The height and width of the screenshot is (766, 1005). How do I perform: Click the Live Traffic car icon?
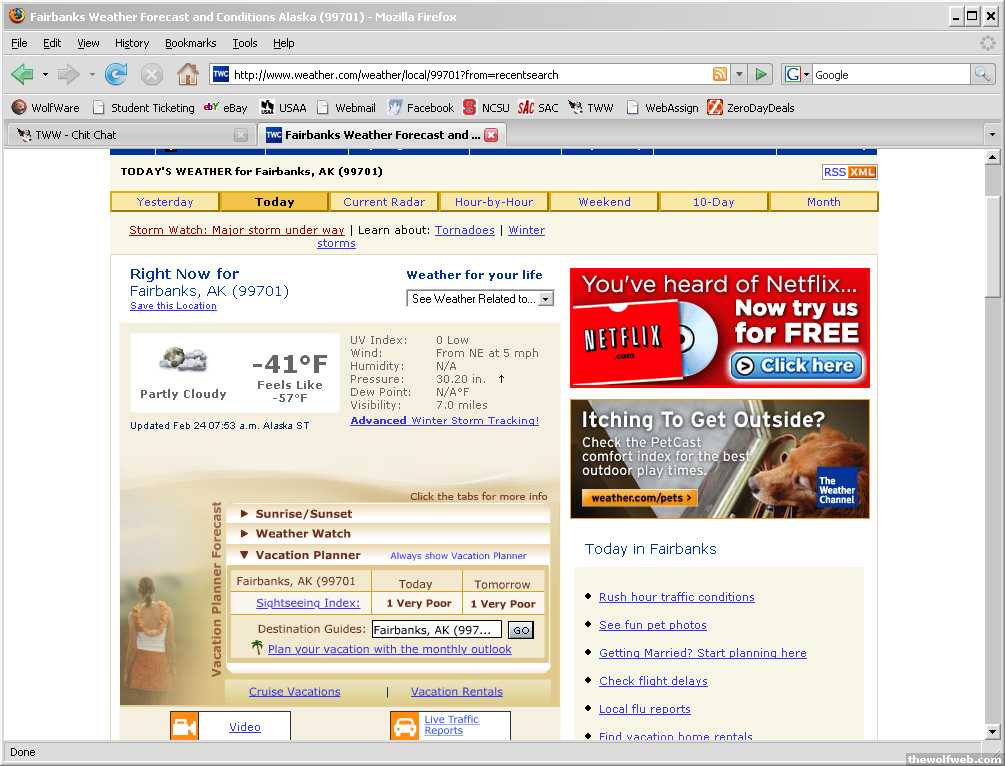tap(405, 726)
